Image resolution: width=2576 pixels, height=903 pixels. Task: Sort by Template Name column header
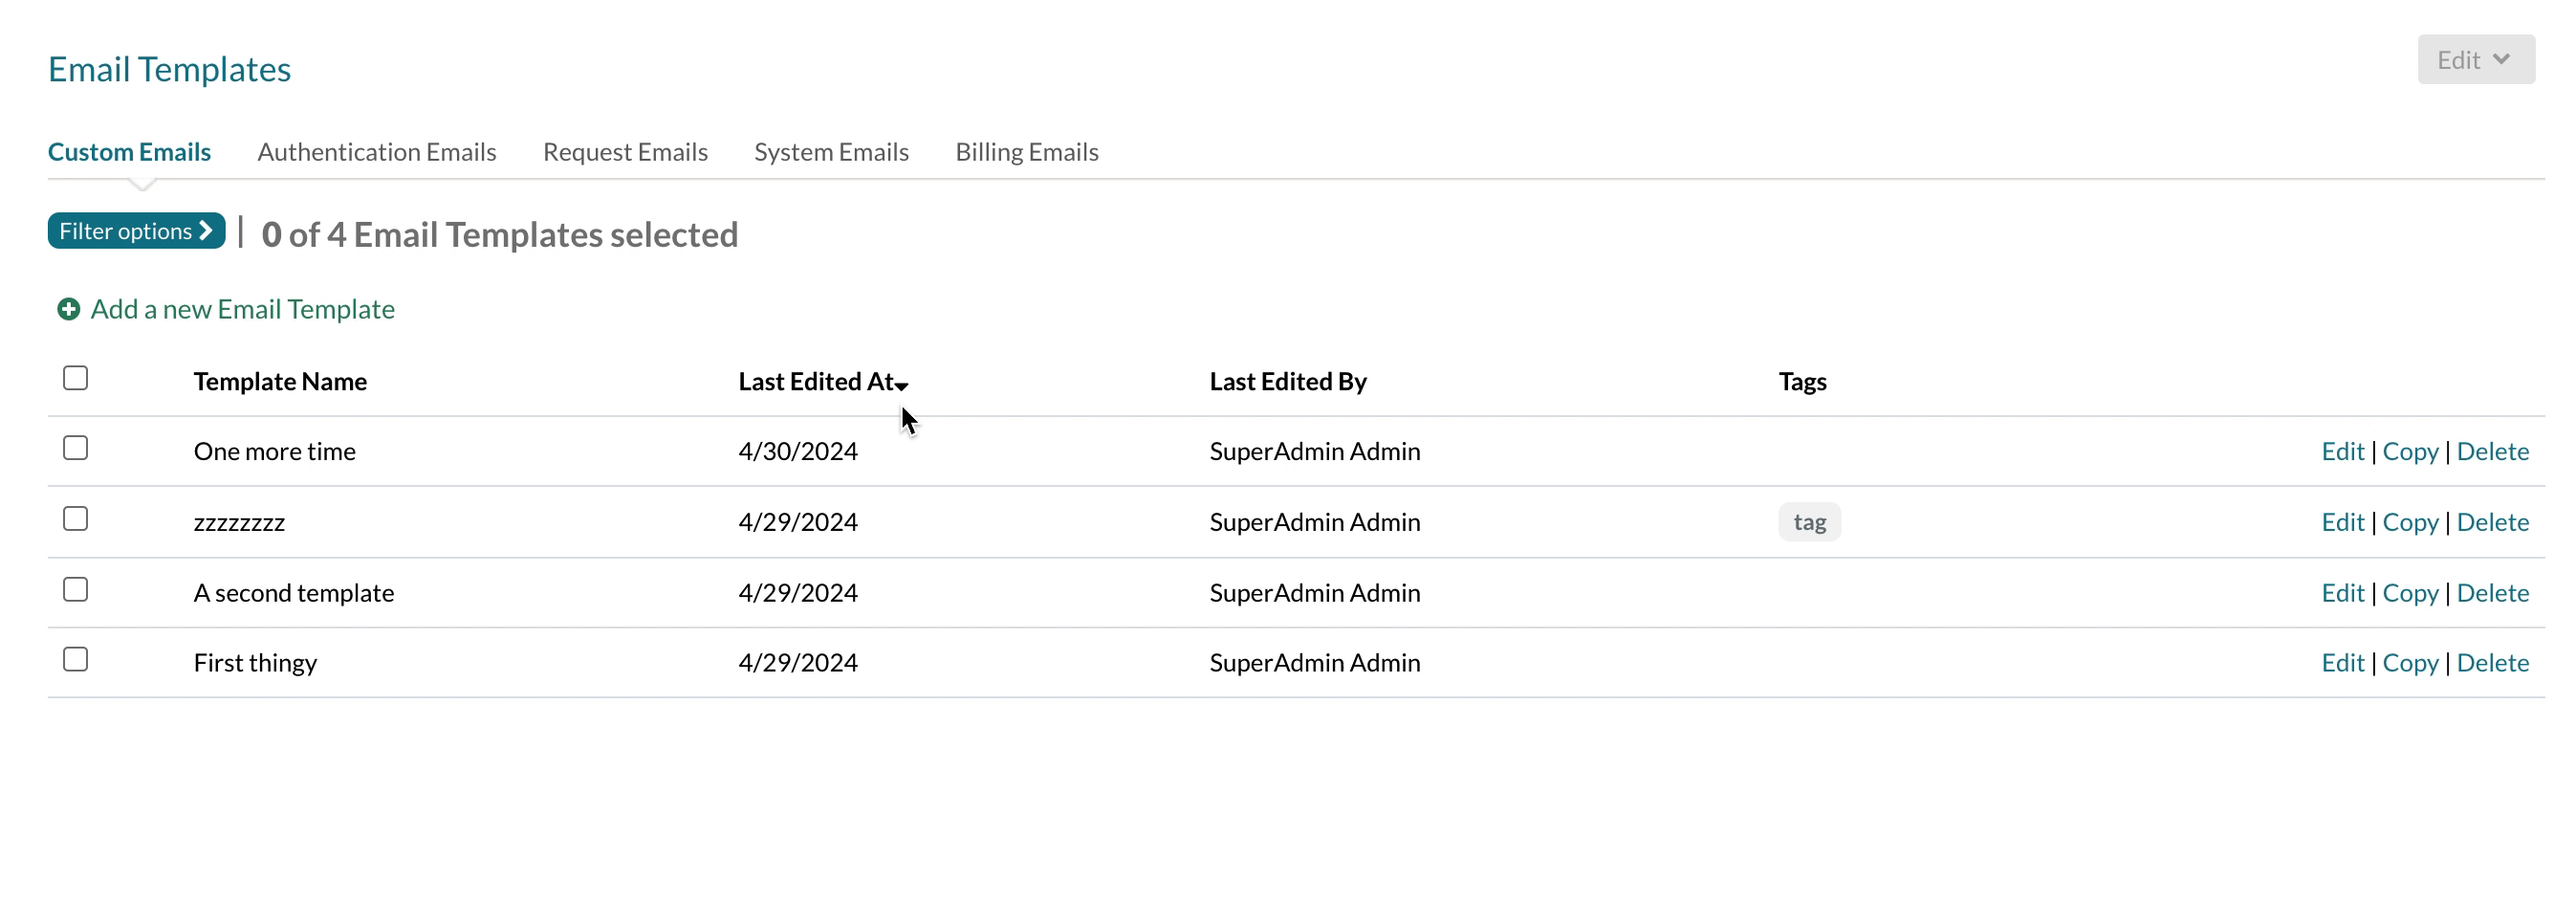tap(280, 381)
